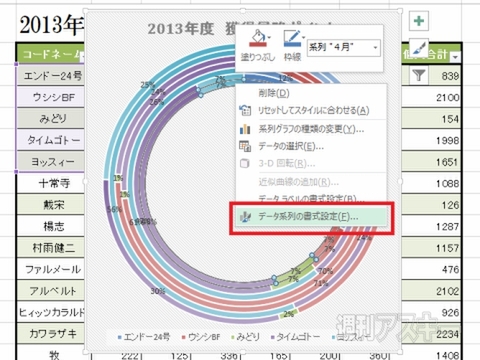Click the format data series icon
480x360 pixels.
point(245,217)
